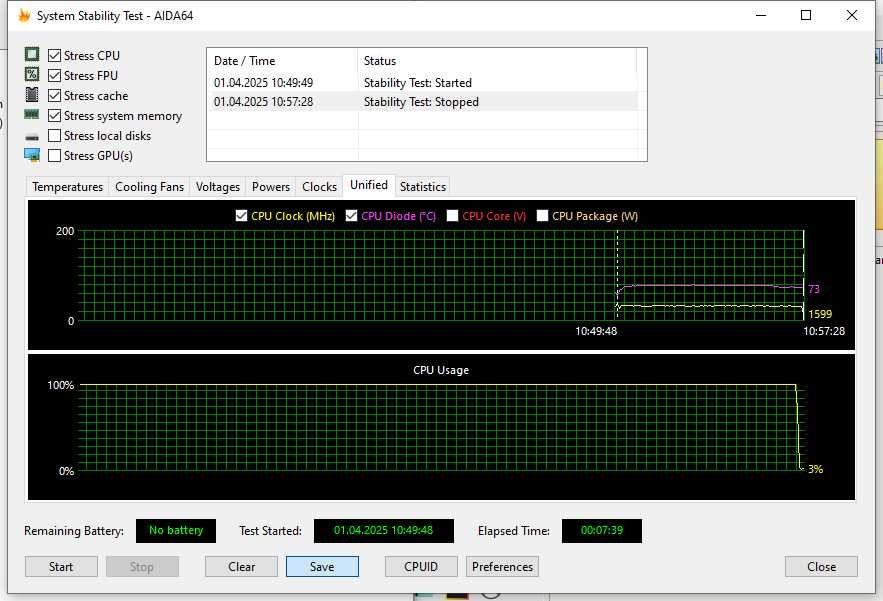Image resolution: width=883 pixels, height=601 pixels.
Task: Click the Start button
Action: (61, 567)
